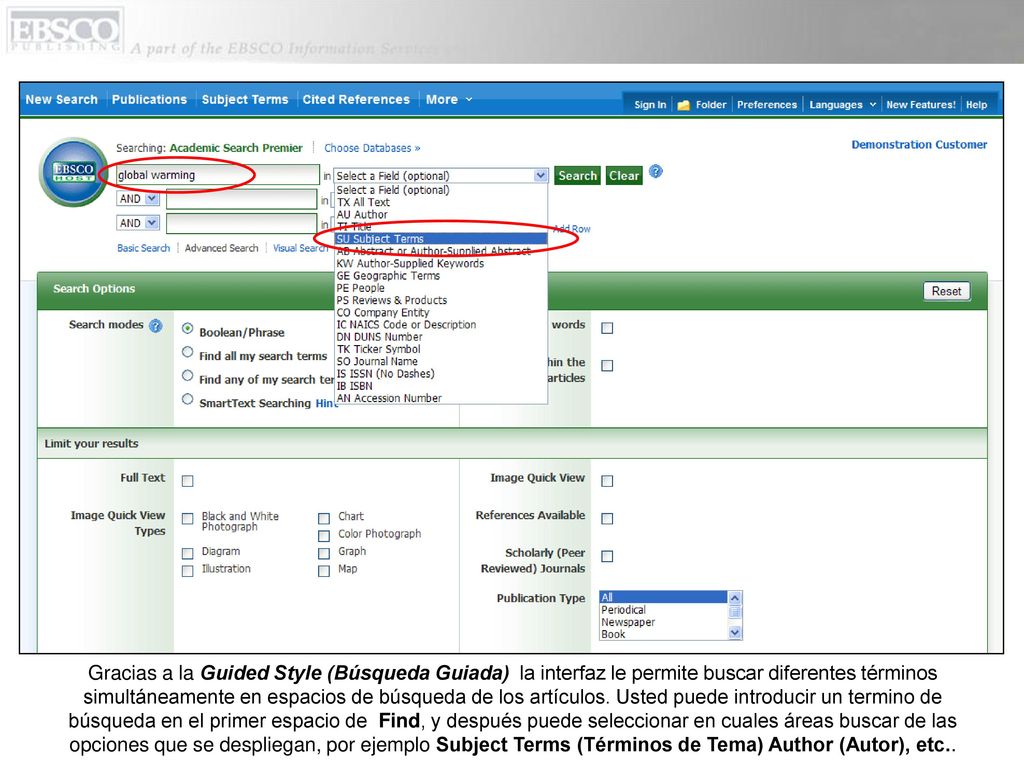Open the second AND operator dropdown
Image resolution: width=1024 pixels, height=768 pixels.
pos(152,223)
